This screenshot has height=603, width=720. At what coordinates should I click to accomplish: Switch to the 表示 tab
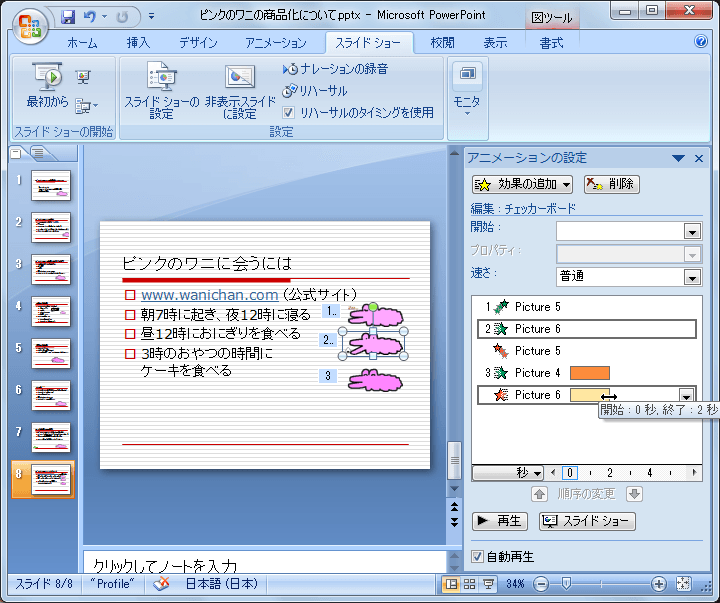click(x=495, y=43)
